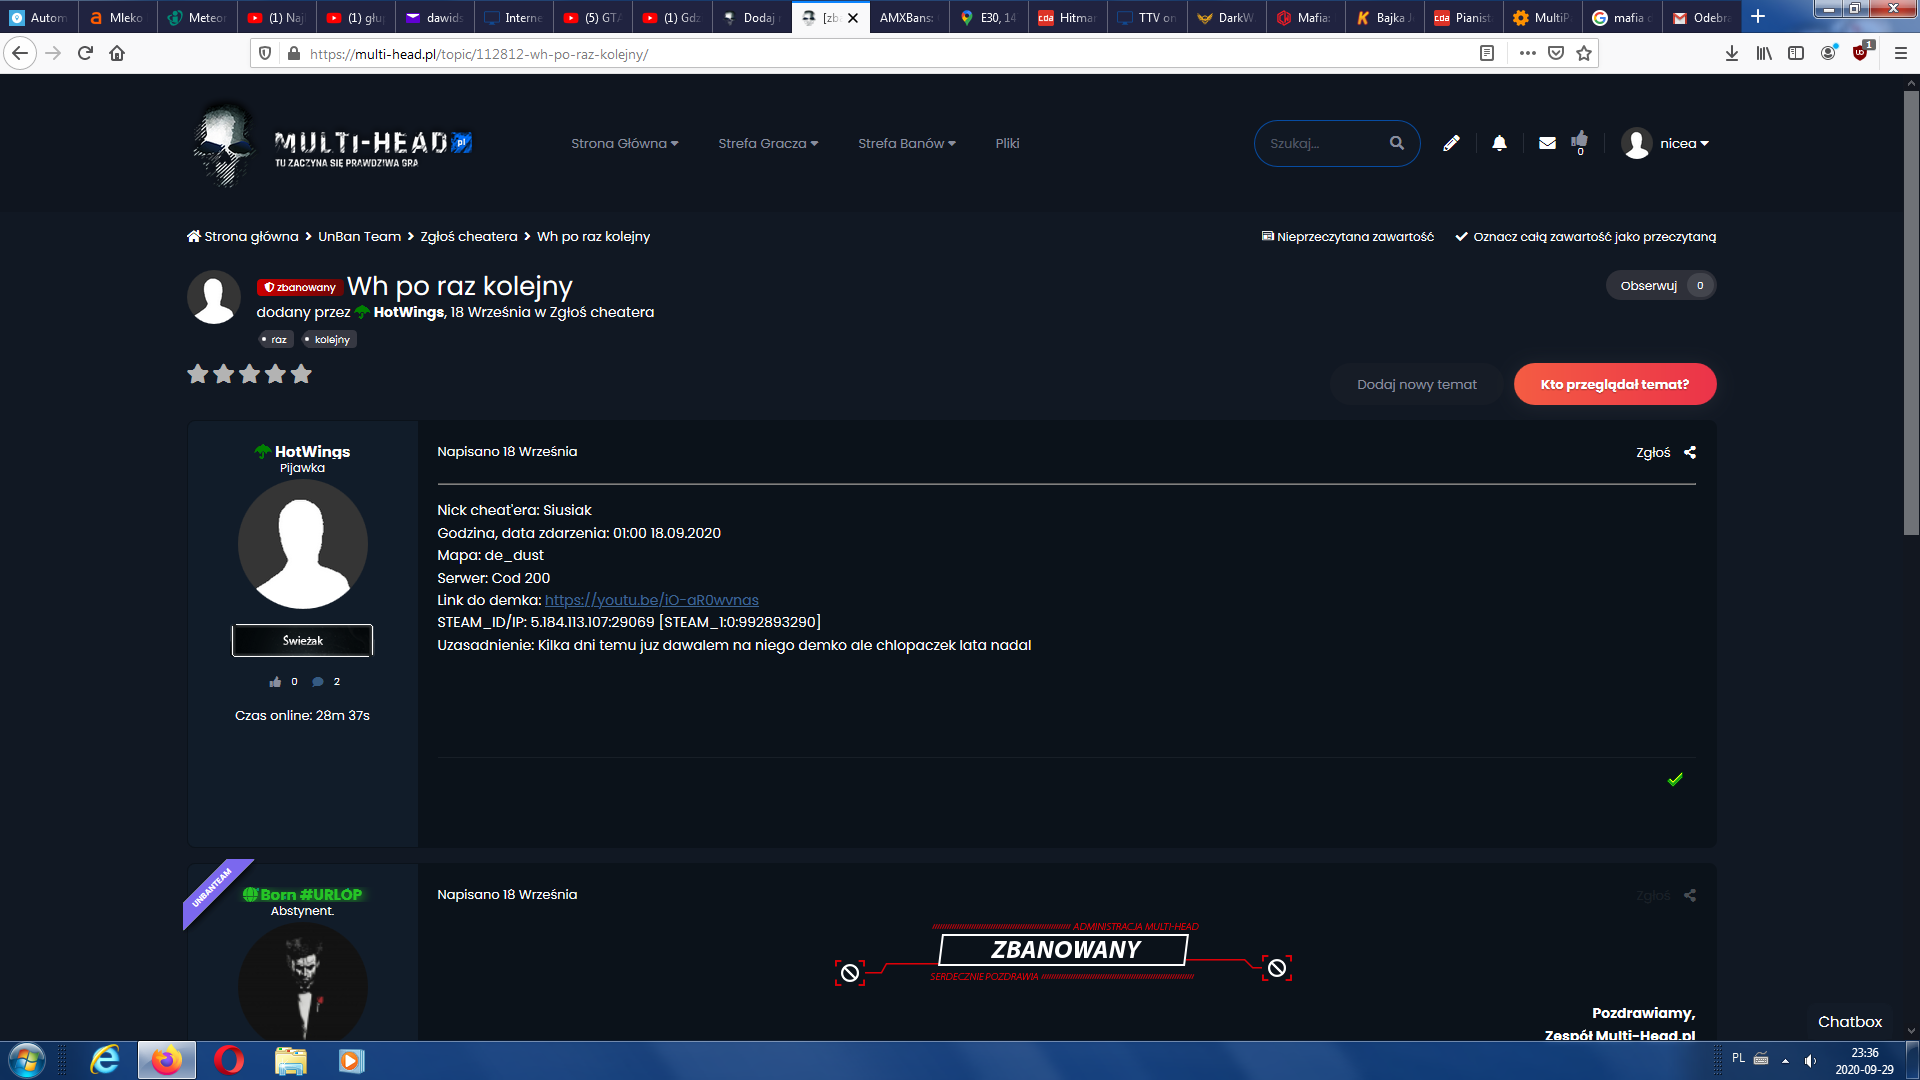1920x1080 pixels.
Task: Open the messages envelope icon
Action: pos(1547,143)
